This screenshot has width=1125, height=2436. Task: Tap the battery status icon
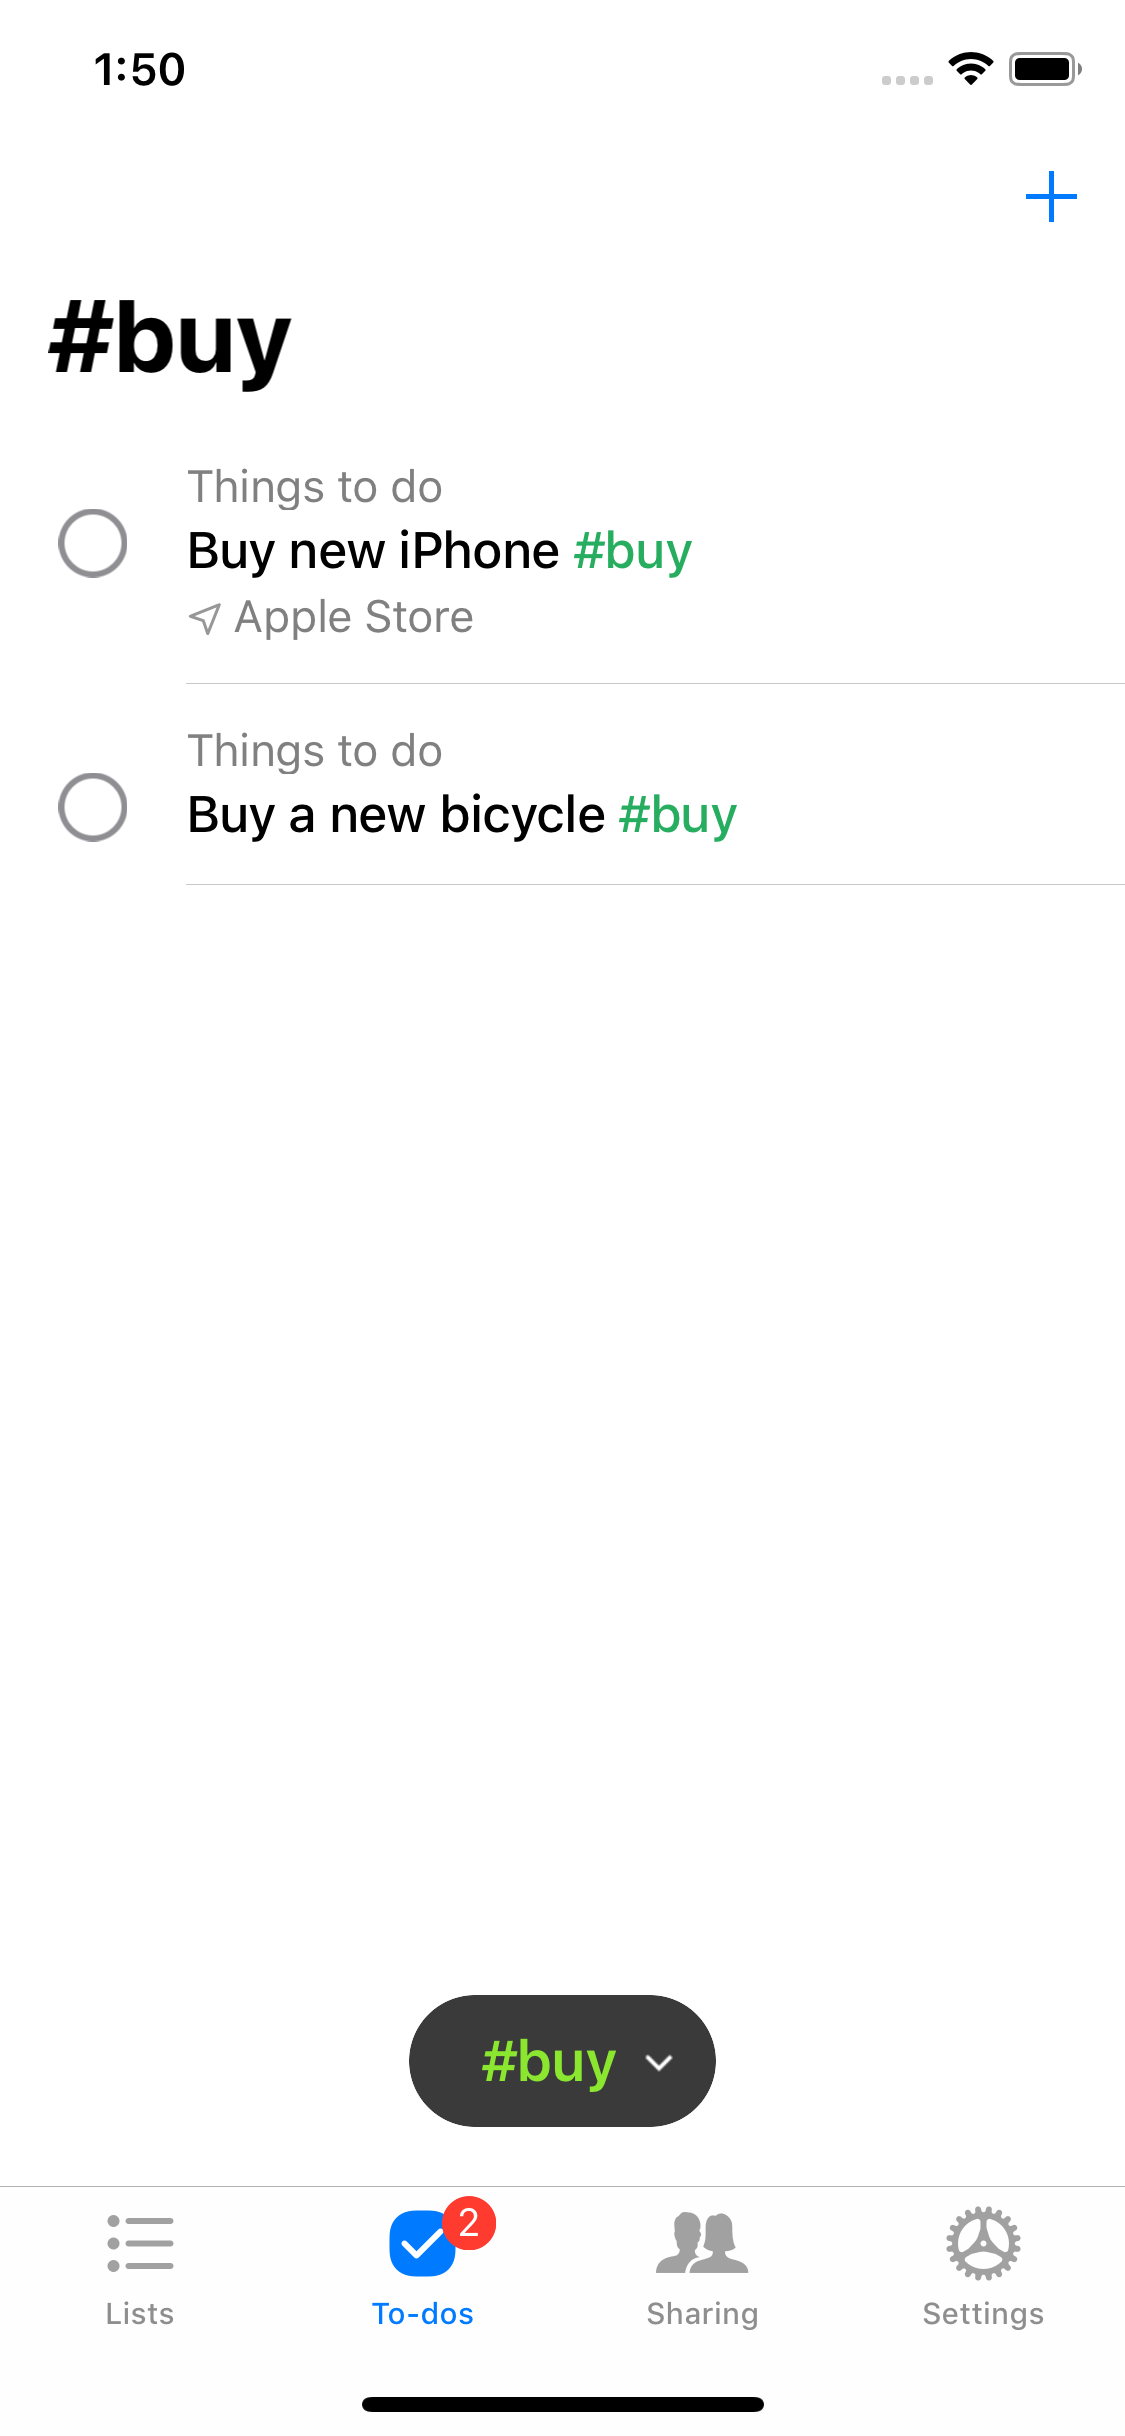(1045, 69)
